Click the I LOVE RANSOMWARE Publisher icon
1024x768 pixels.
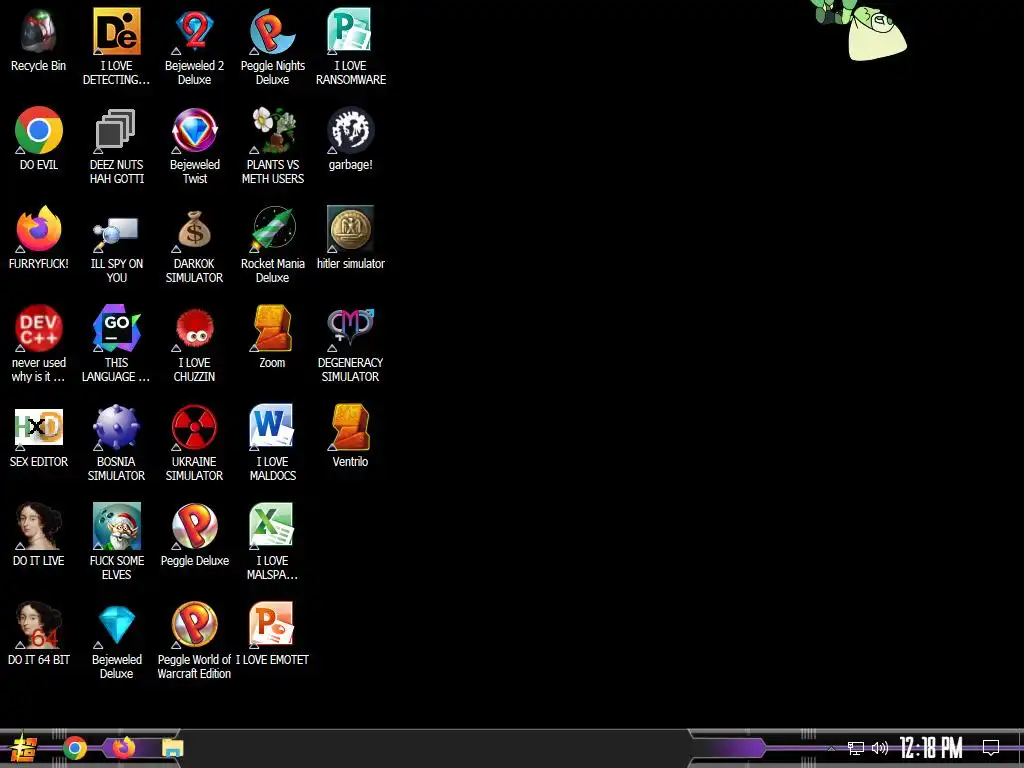coord(350,31)
